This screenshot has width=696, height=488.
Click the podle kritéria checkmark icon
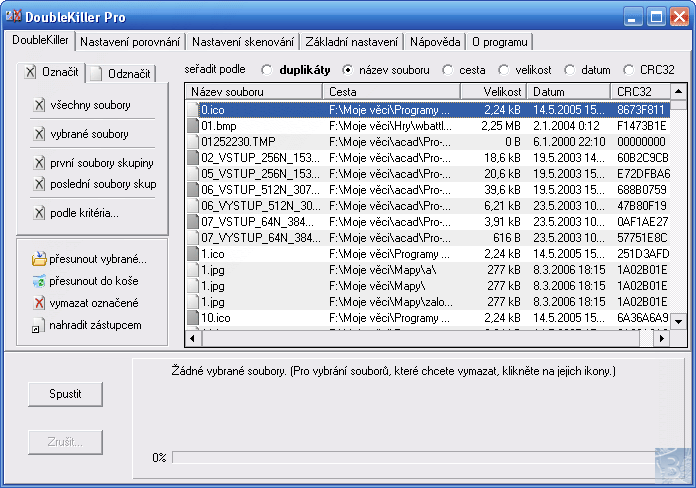pos(39,213)
